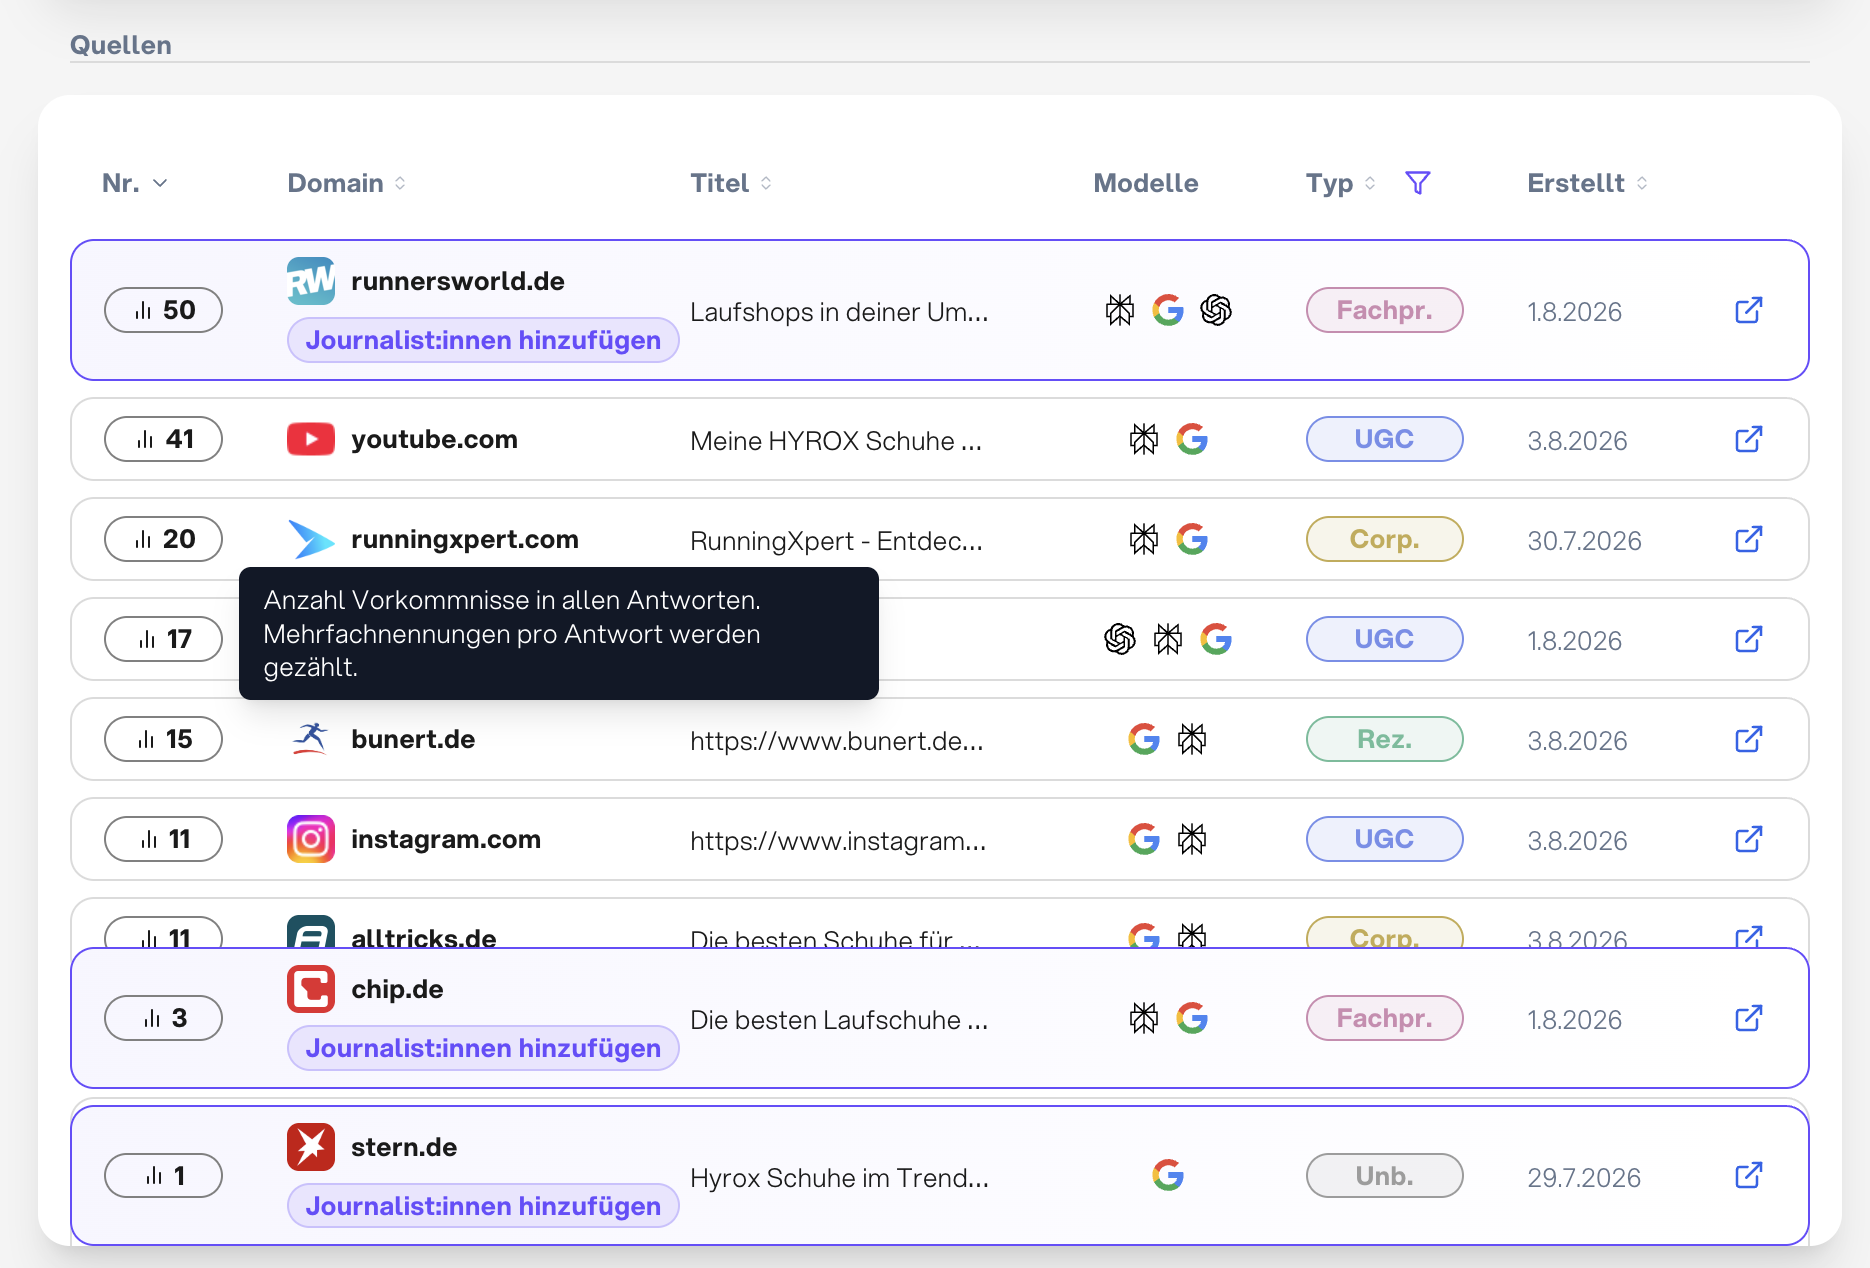This screenshot has width=1870, height=1268.
Task: Click the UGC tag in youtube.com row
Action: (x=1384, y=439)
